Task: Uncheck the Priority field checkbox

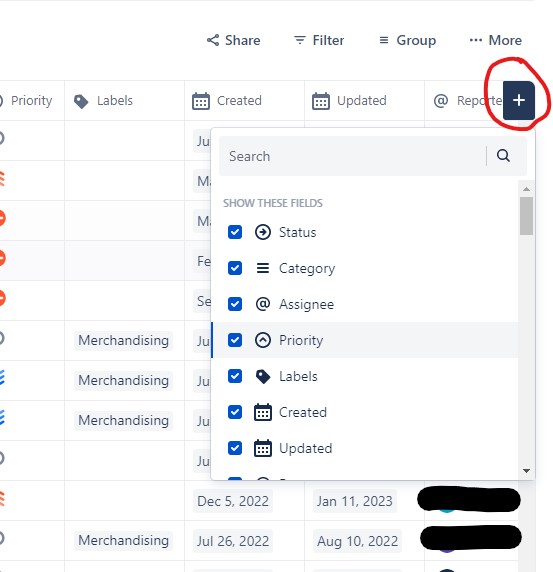Action: point(235,340)
